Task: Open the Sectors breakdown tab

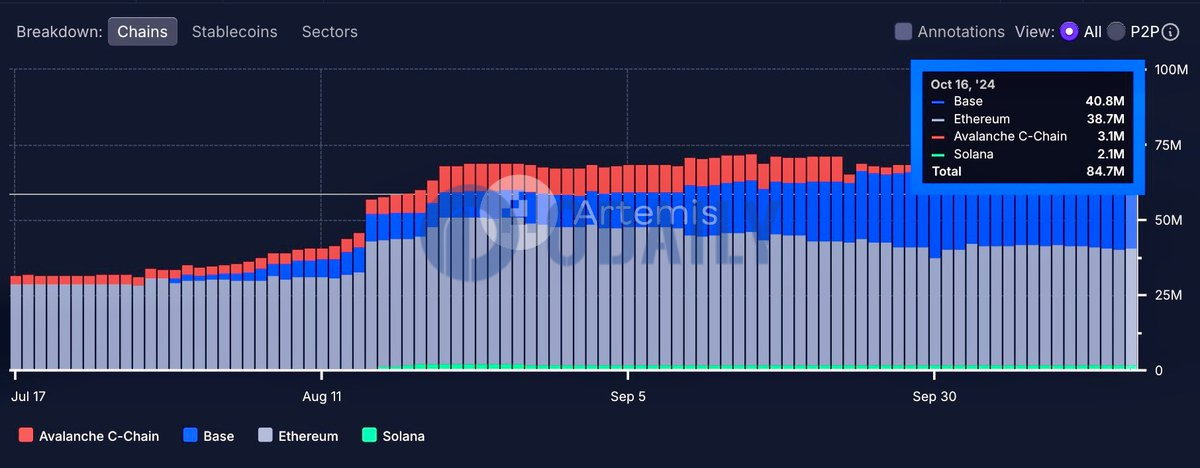Action: [329, 31]
